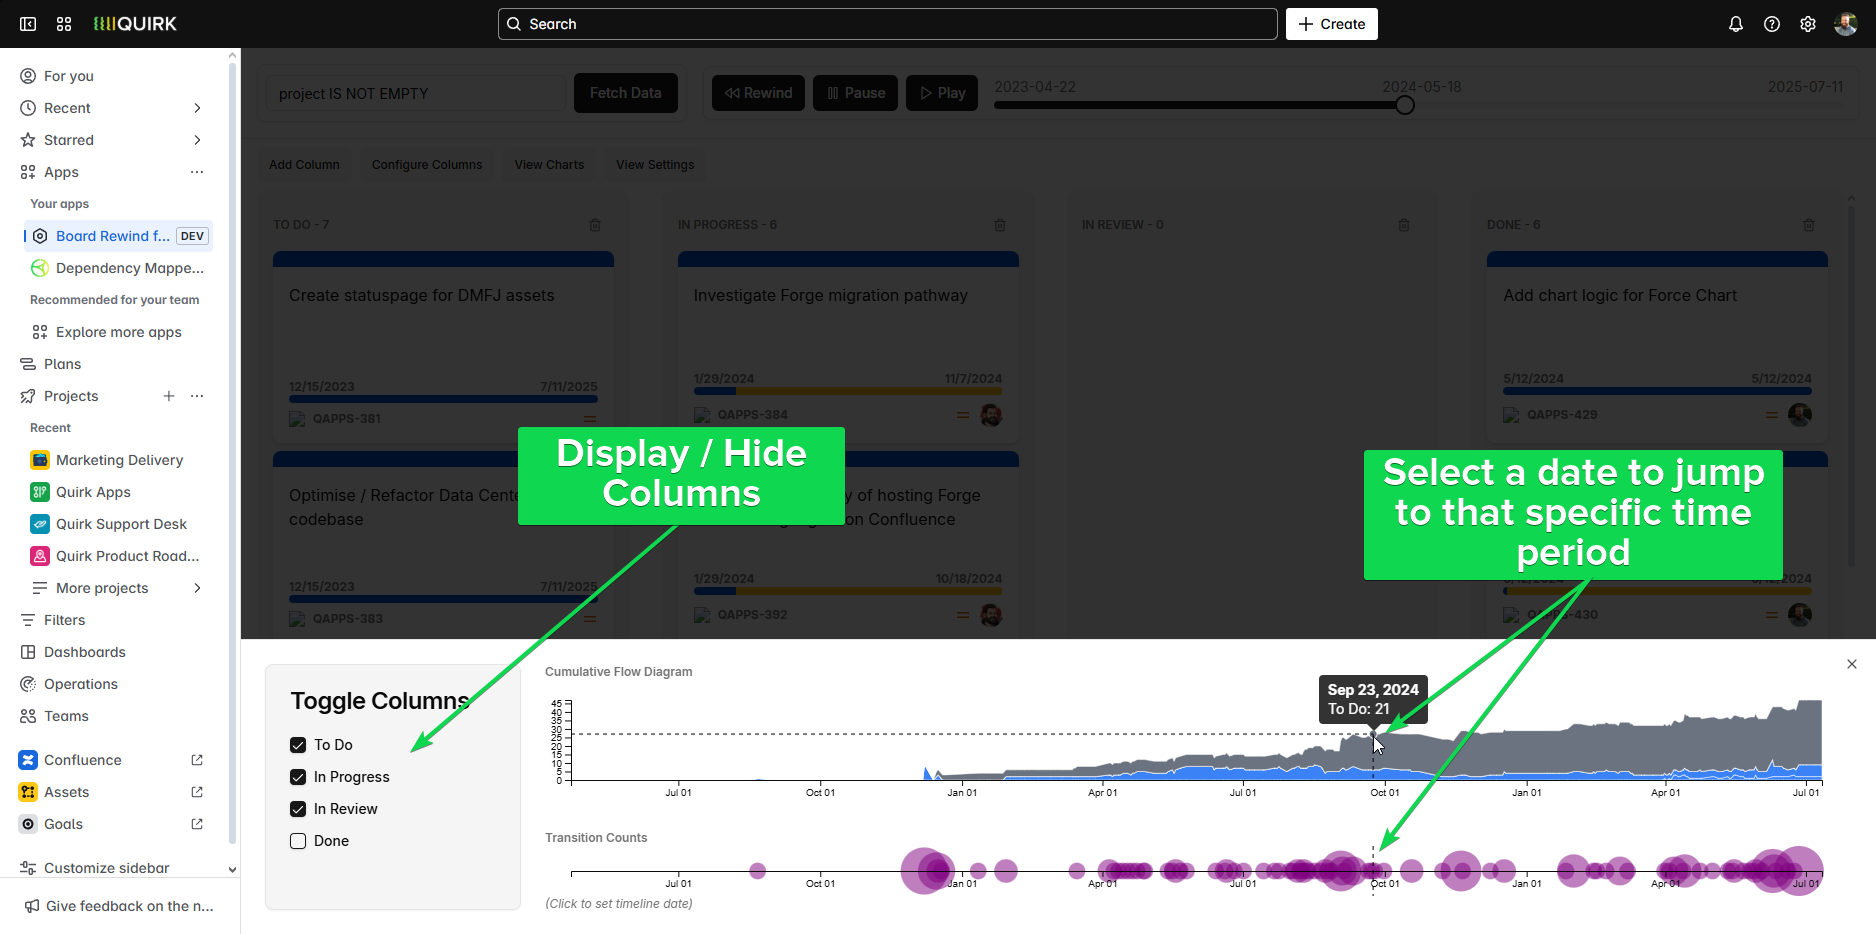Click the search field

[x=887, y=24]
